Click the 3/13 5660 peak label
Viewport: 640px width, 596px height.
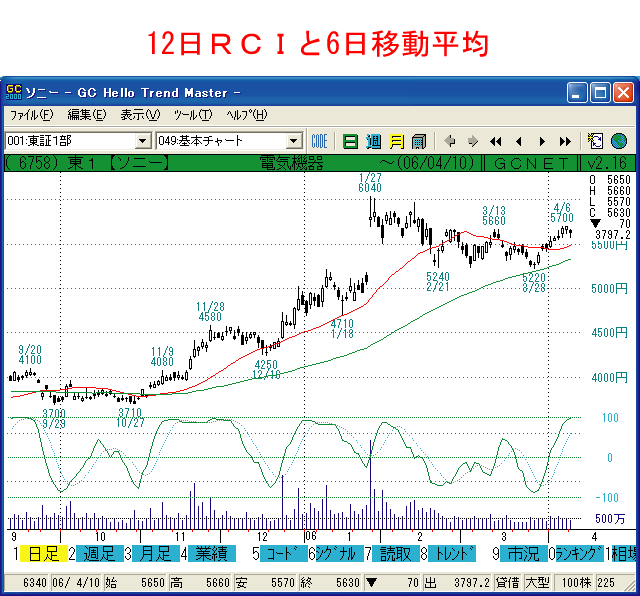tap(494, 216)
